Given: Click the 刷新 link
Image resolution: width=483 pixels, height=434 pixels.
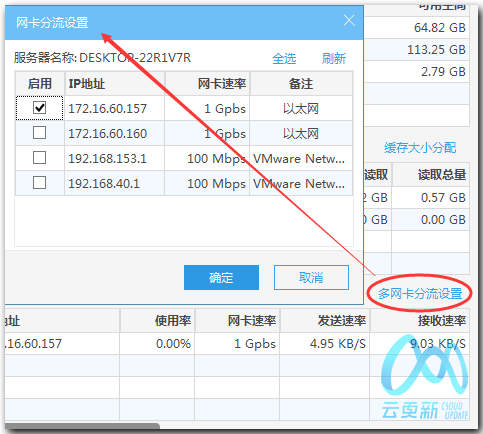Looking at the screenshot, I should [x=334, y=59].
